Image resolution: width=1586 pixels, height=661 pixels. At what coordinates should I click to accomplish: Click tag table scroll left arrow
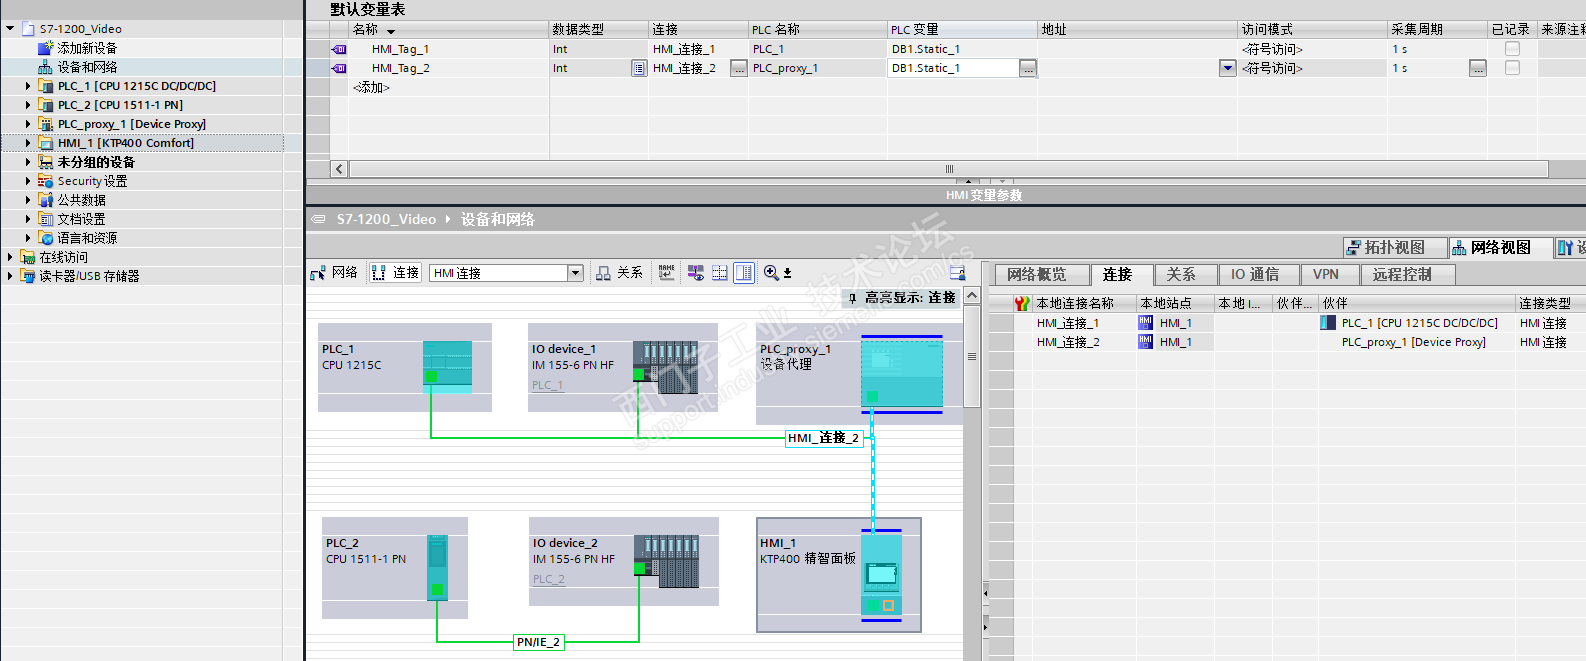339,169
